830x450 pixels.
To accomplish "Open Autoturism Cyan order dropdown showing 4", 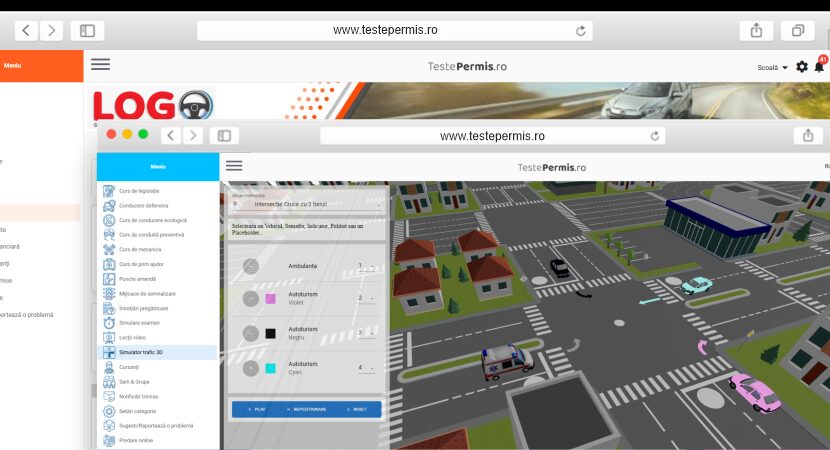I will pyautogui.click(x=366, y=368).
